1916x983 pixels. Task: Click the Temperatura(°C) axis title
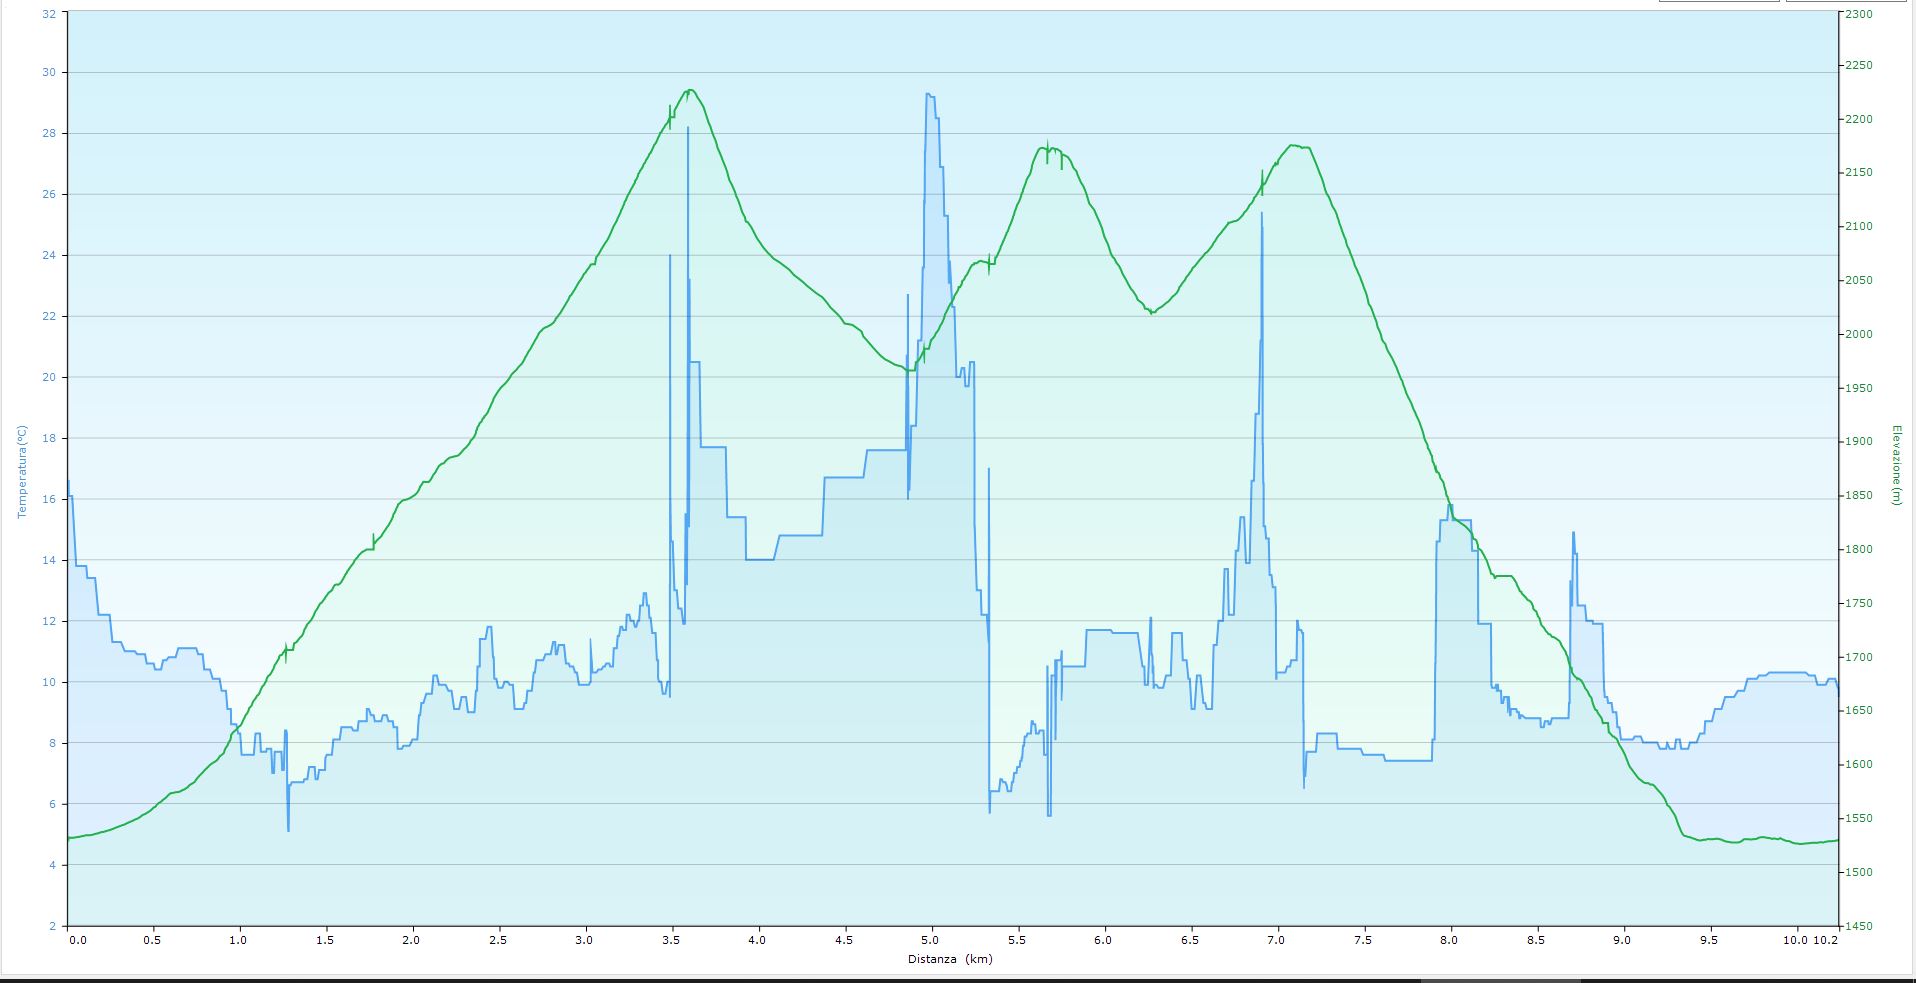pos(21,471)
